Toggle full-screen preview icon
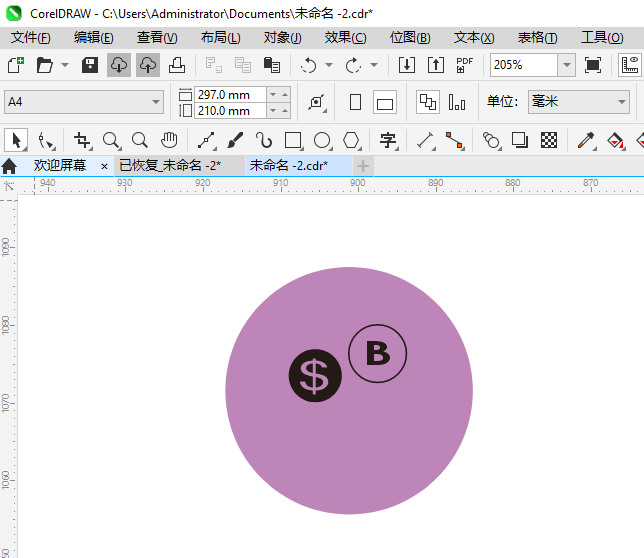Screen dimensions: 644x558 tap(593, 65)
